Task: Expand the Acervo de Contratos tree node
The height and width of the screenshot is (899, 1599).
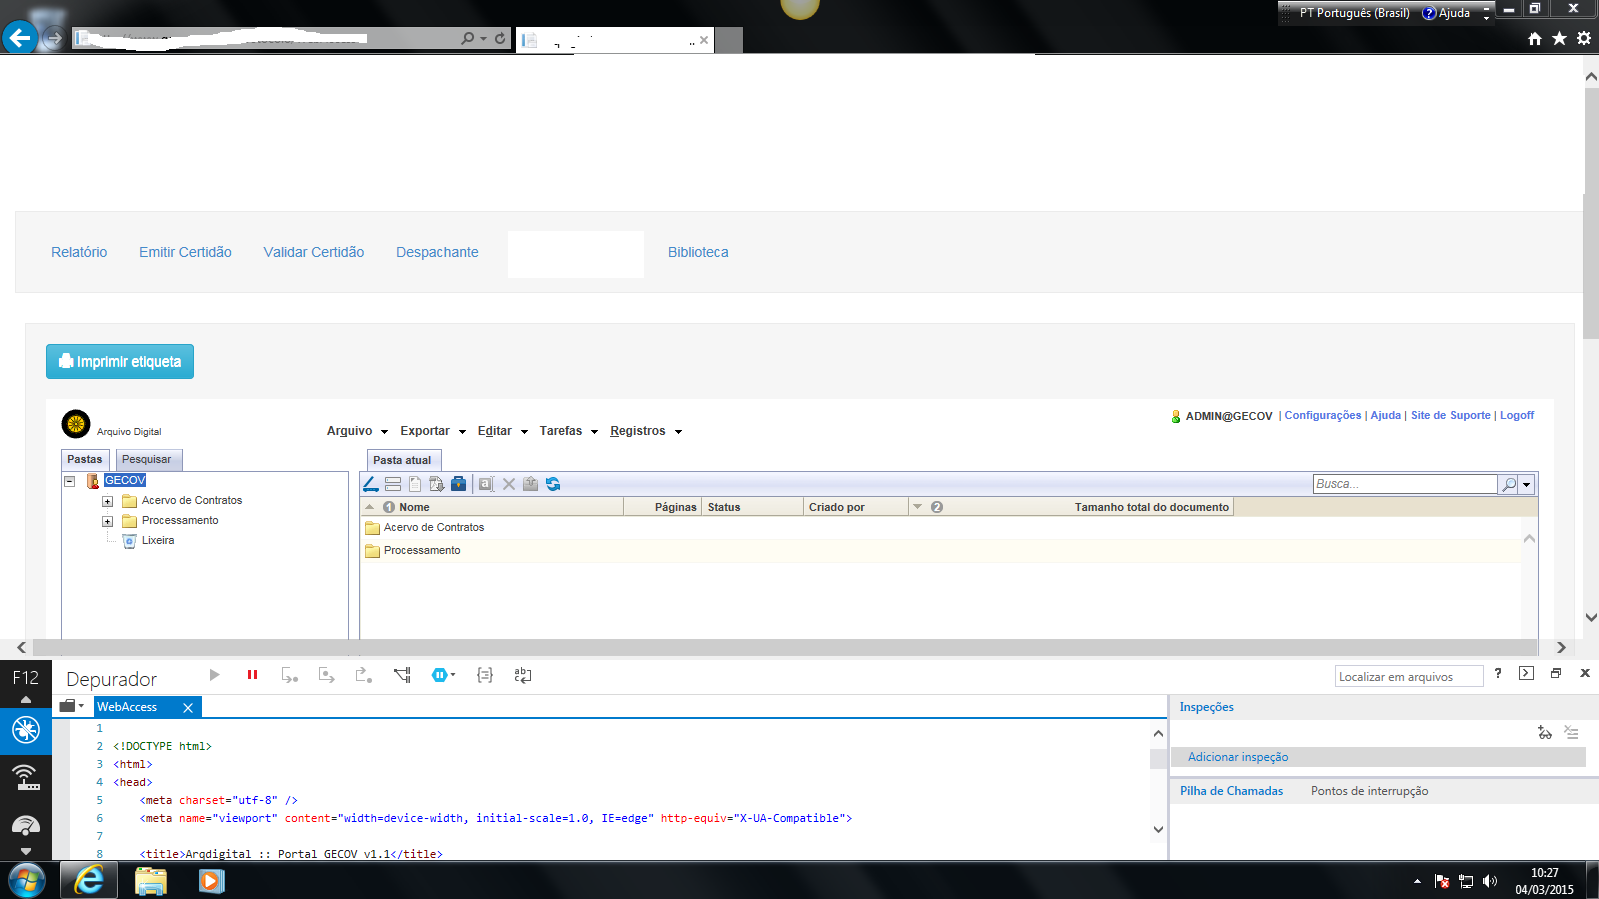Action: click(107, 501)
